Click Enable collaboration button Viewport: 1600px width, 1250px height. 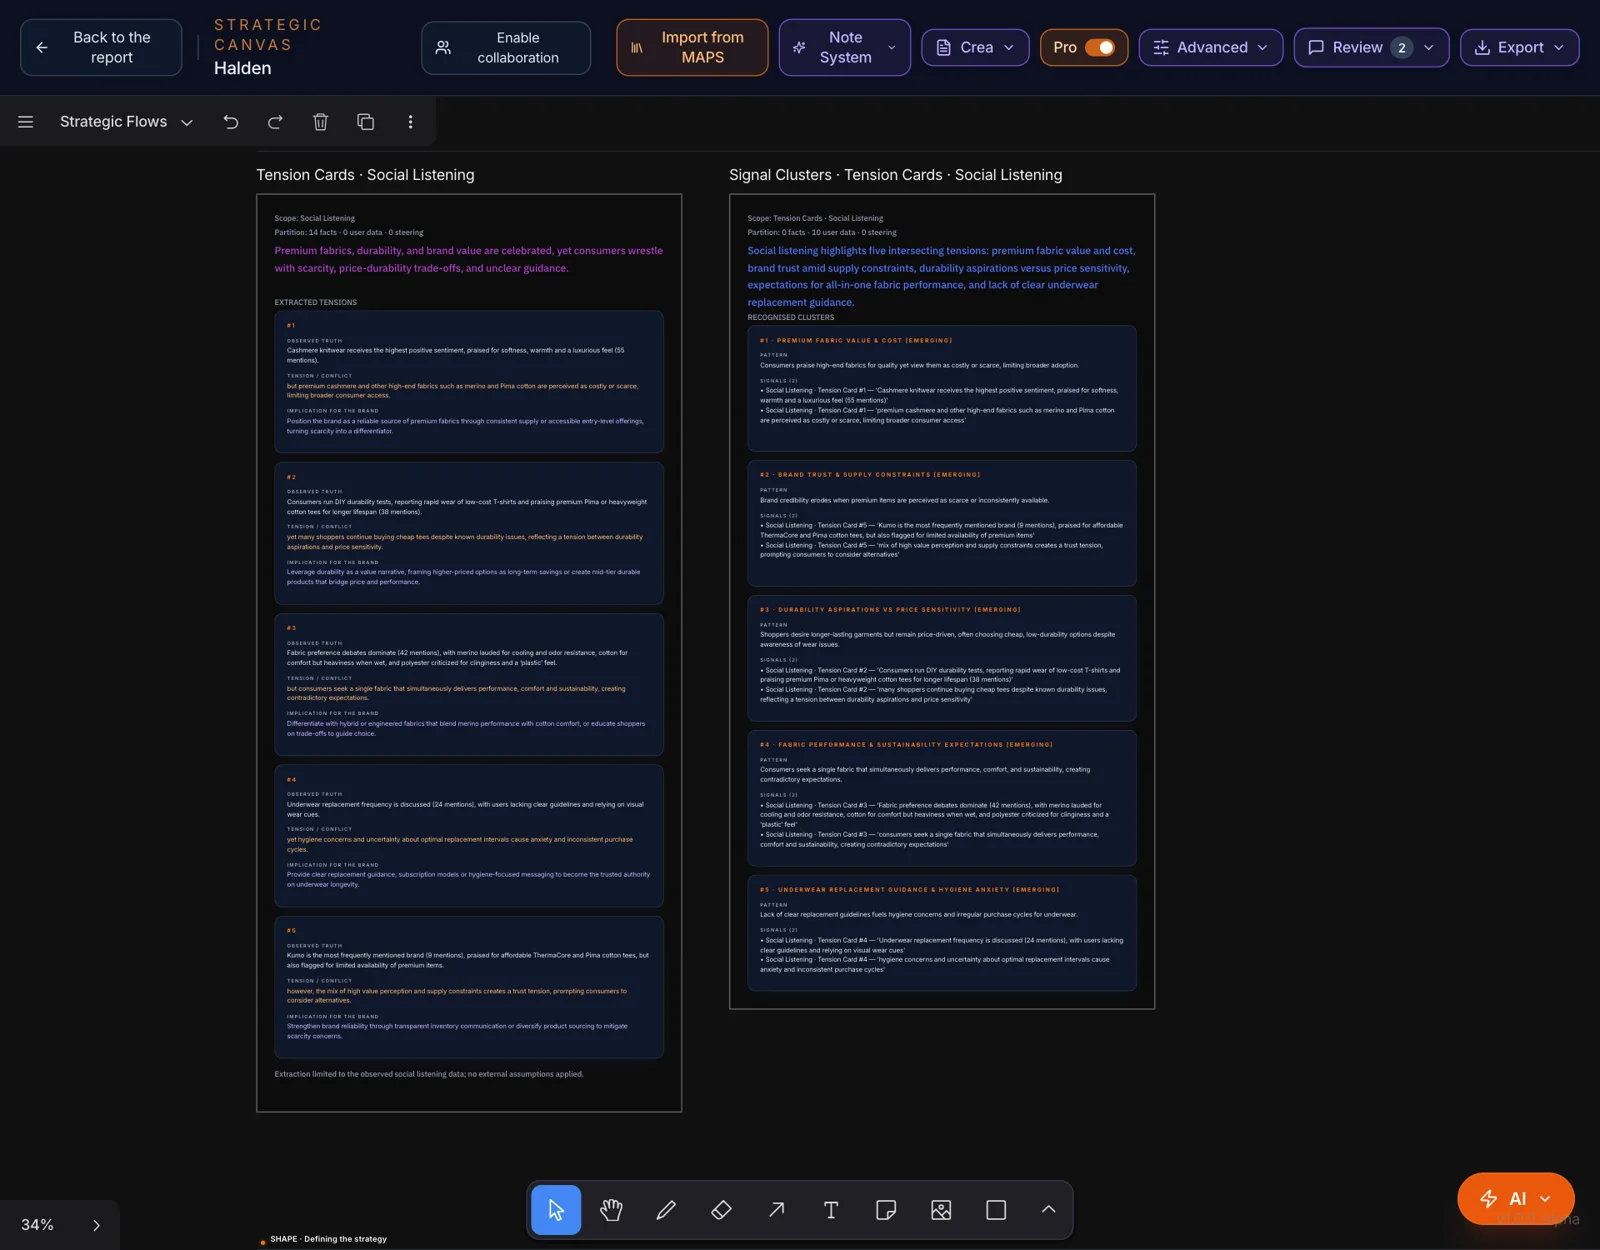point(506,47)
